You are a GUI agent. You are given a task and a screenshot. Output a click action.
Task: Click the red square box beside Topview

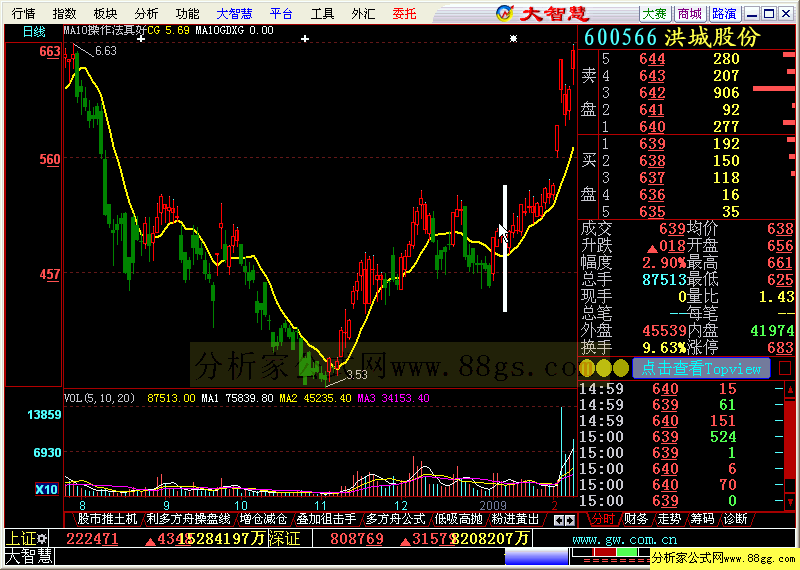coord(785,368)
